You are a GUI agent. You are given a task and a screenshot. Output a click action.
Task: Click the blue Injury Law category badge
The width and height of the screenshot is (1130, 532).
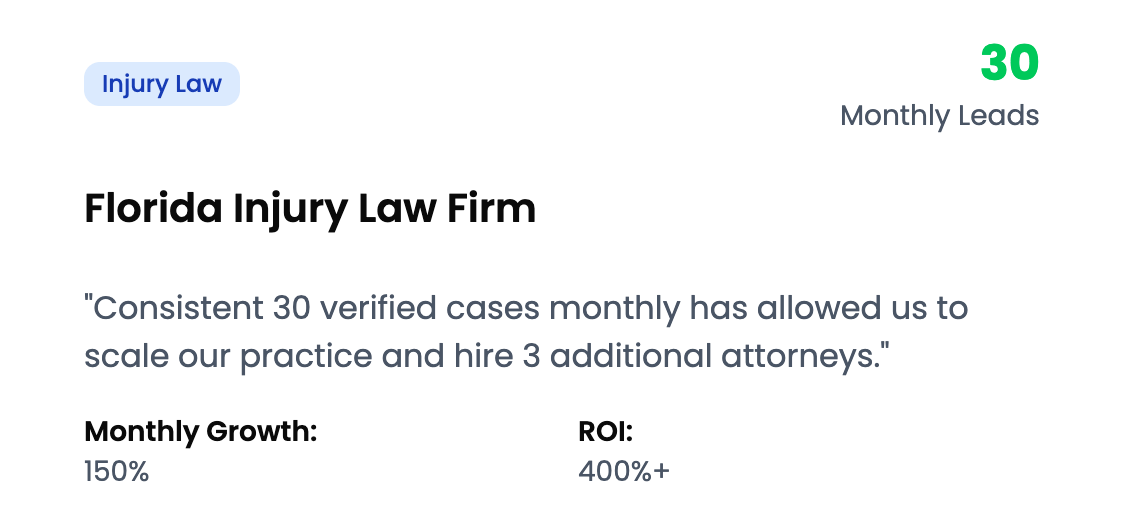click(x=161, y=84)
